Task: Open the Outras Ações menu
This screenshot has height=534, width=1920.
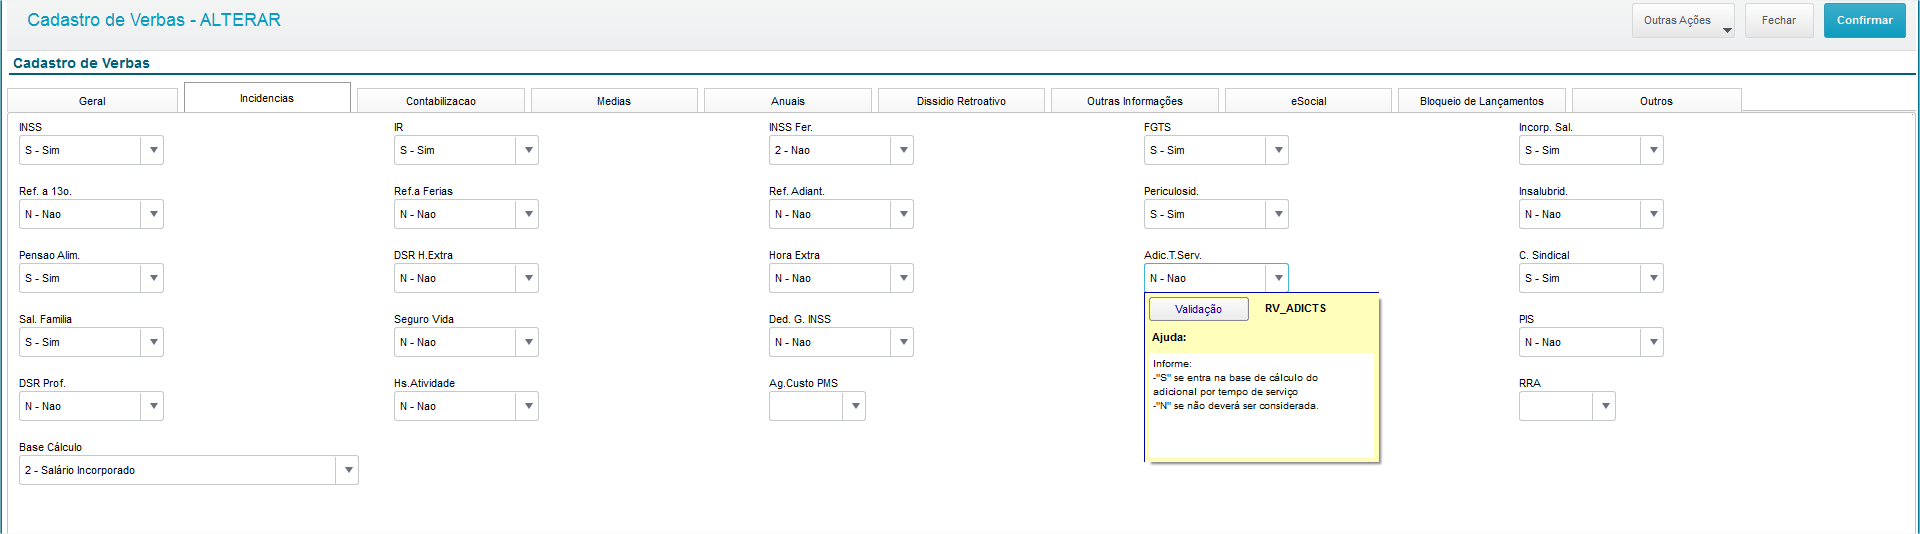Action: pos(1684,20)
